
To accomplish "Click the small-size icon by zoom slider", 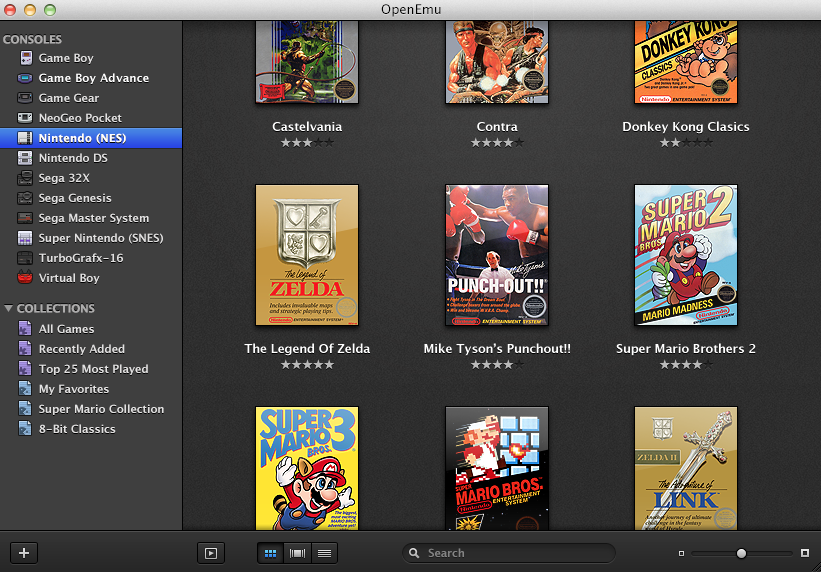I will point(681,553).
